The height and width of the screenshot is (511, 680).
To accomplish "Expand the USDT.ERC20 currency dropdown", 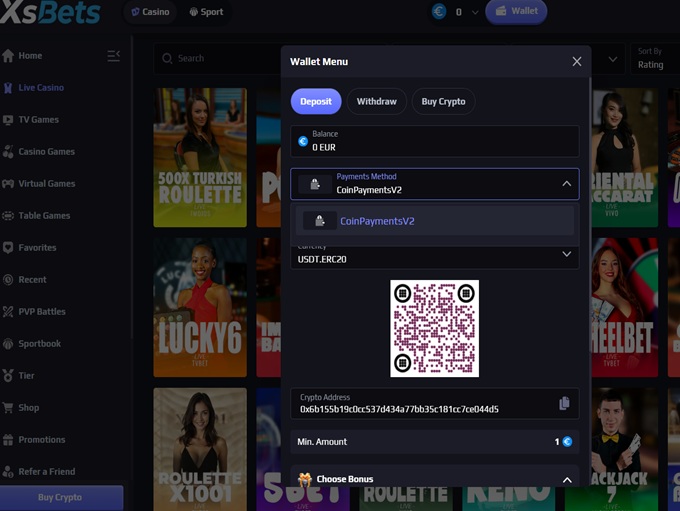I will coord(566,254).
